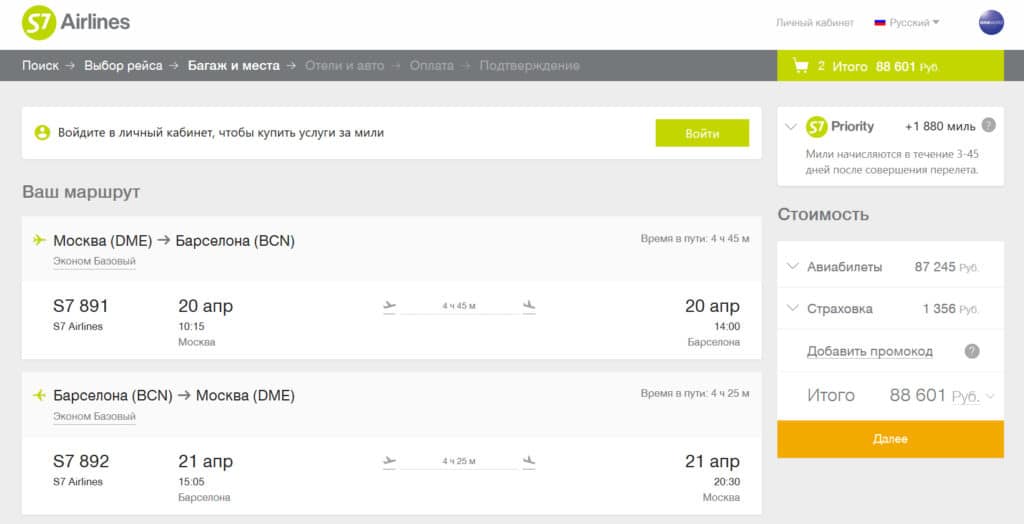Expand the Страховка cost details
Image resolution: width=1024 pixels, height=524 pixels.
click(793, 308)
